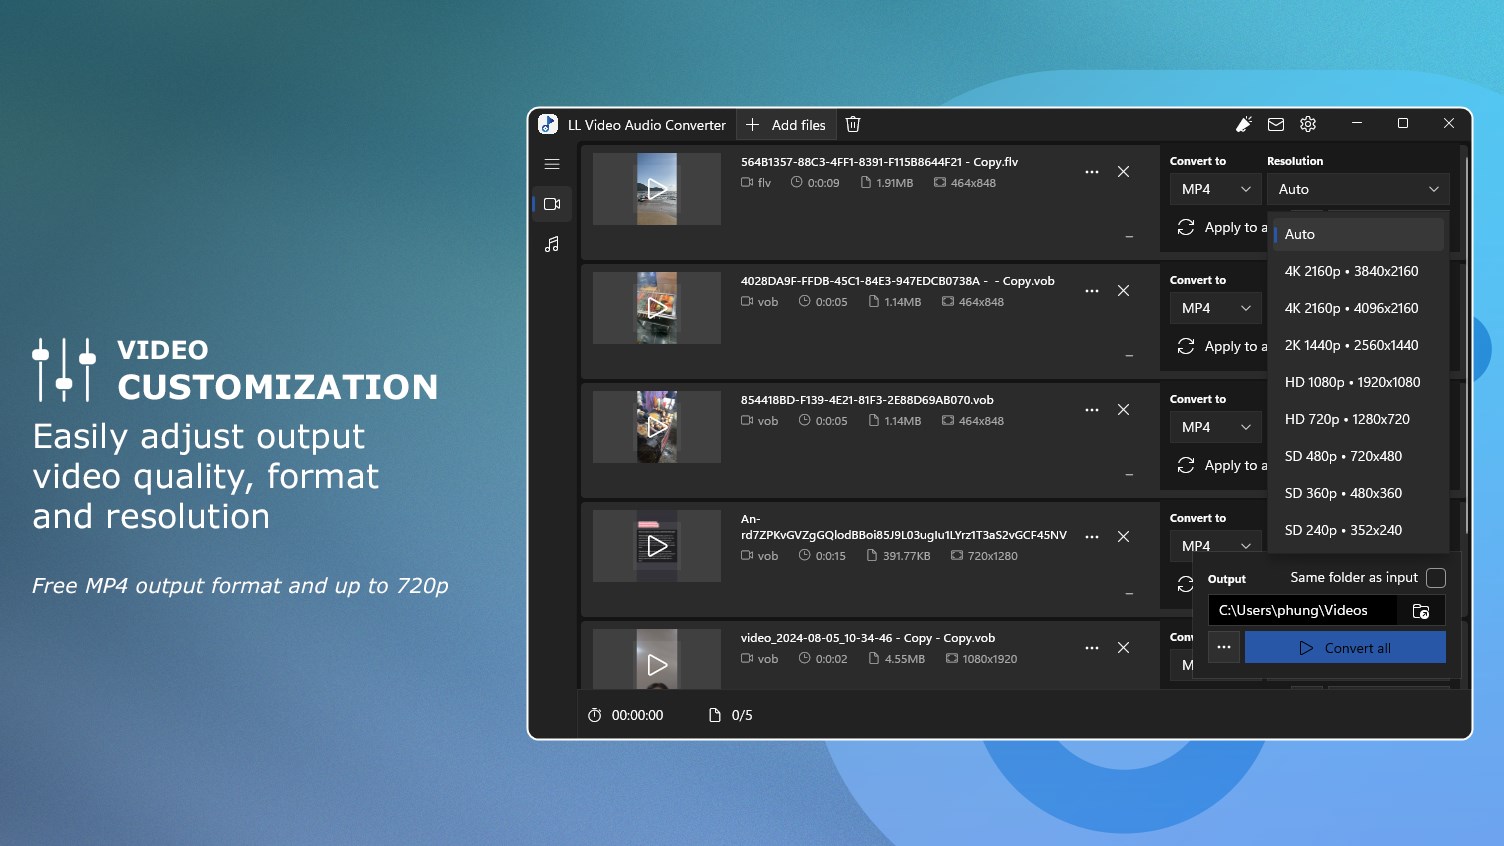
Task: Select SD 480p 720x480 resolution
Action: coord(1358,456)
